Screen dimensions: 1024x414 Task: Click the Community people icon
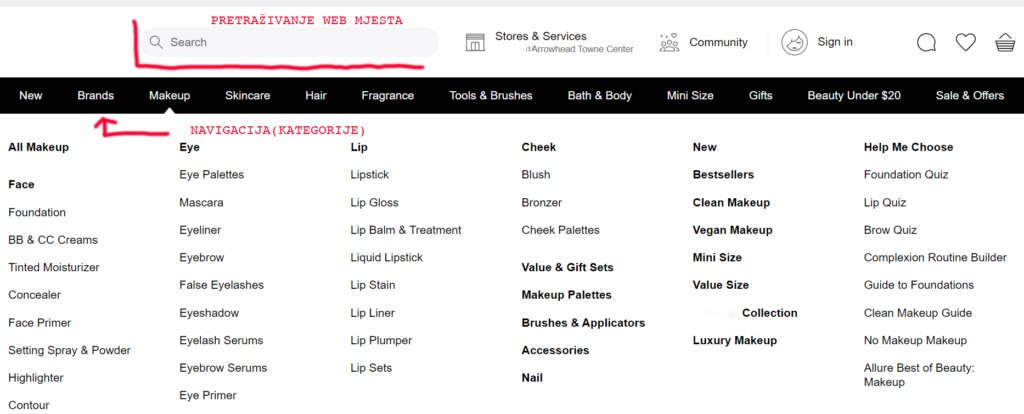[x=669, y=42]
